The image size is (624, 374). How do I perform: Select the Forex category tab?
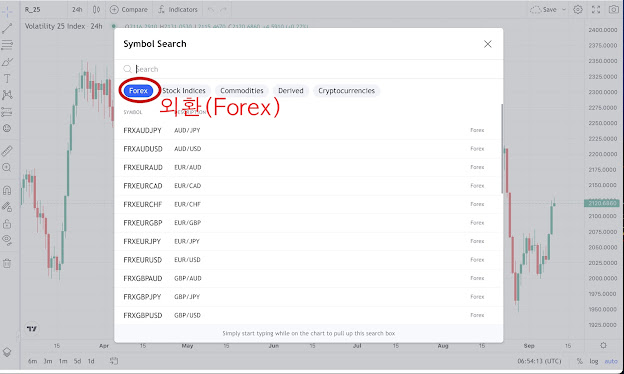click(138, 91)
